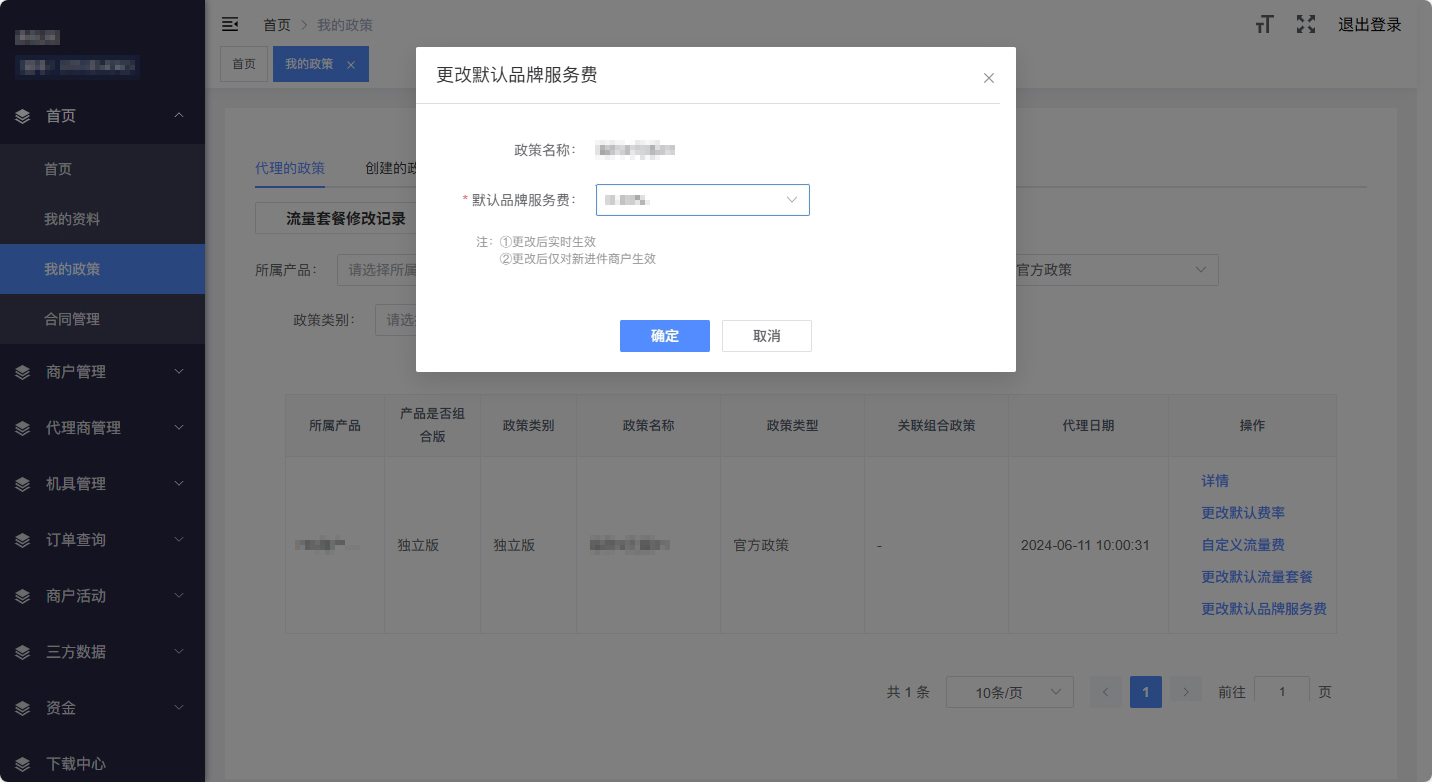Viewport: 1432px width, 782px height.
Task: Close the 我的政策 tab using its X
Action: point(351,65)
